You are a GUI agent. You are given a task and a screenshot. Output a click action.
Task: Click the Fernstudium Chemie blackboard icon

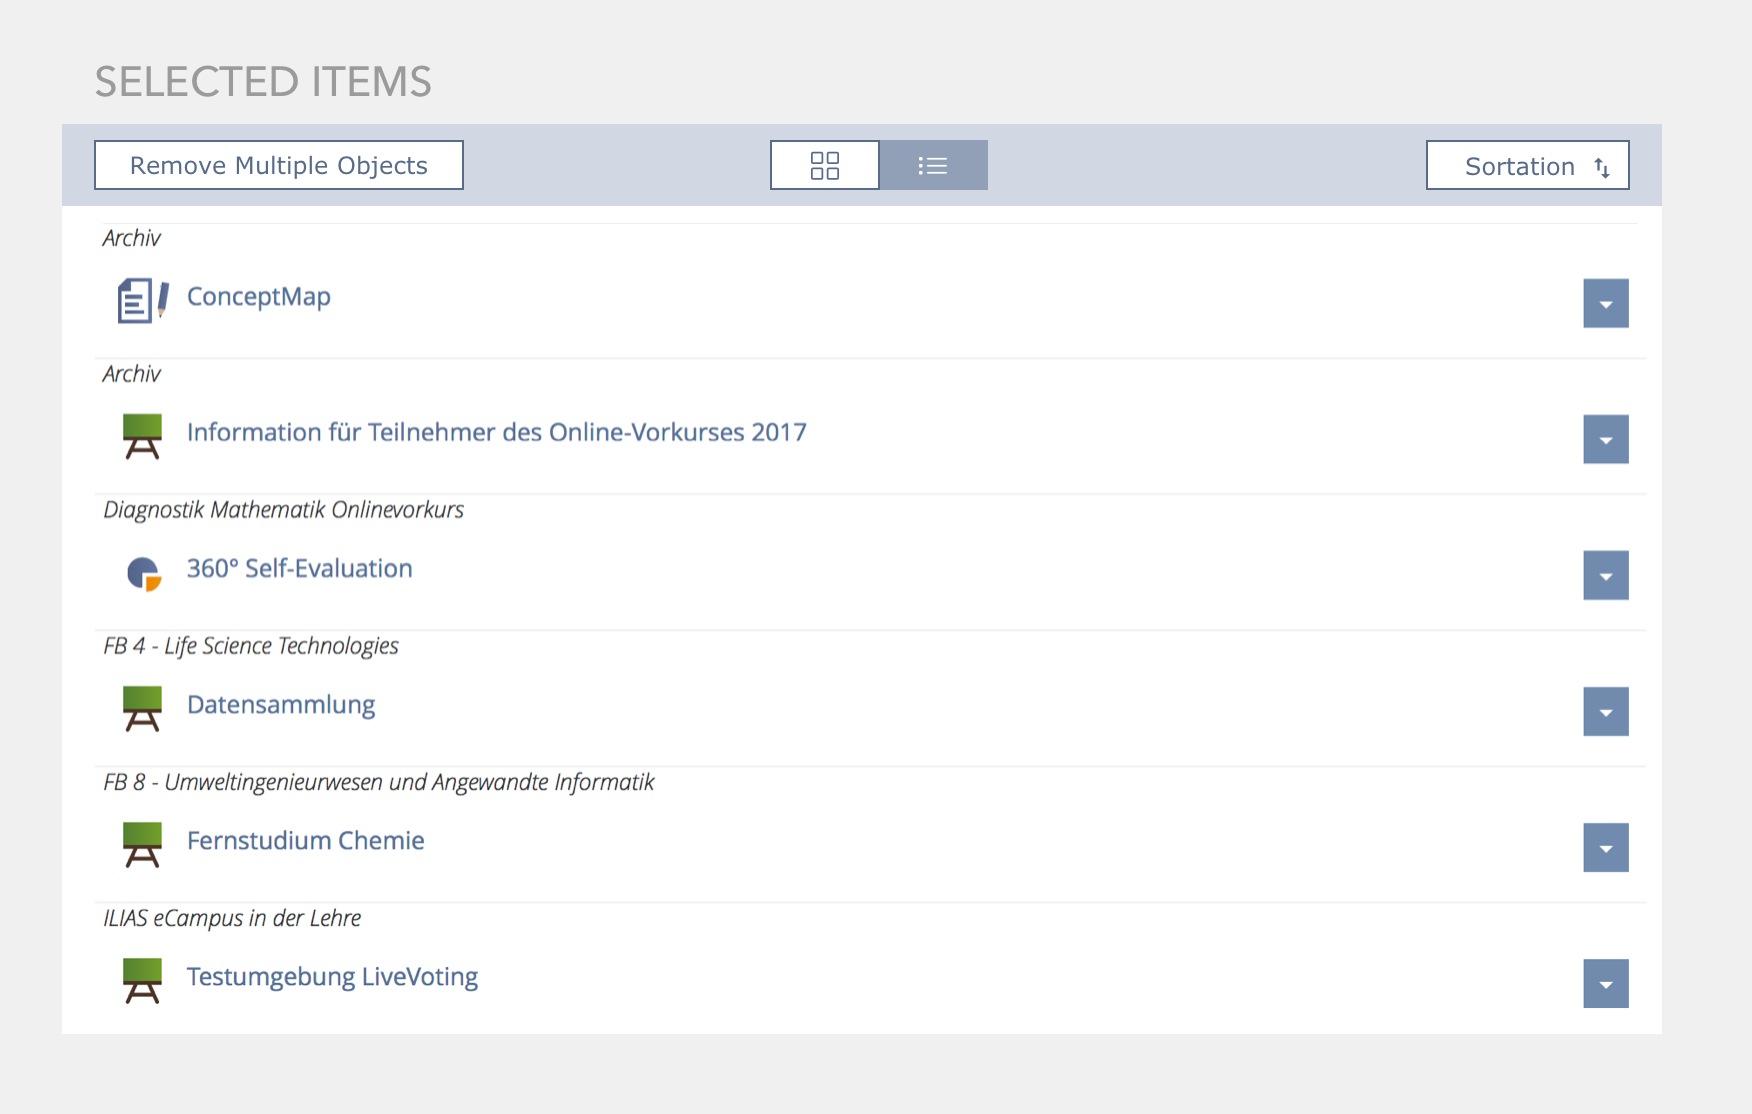(x=142, y=844)
